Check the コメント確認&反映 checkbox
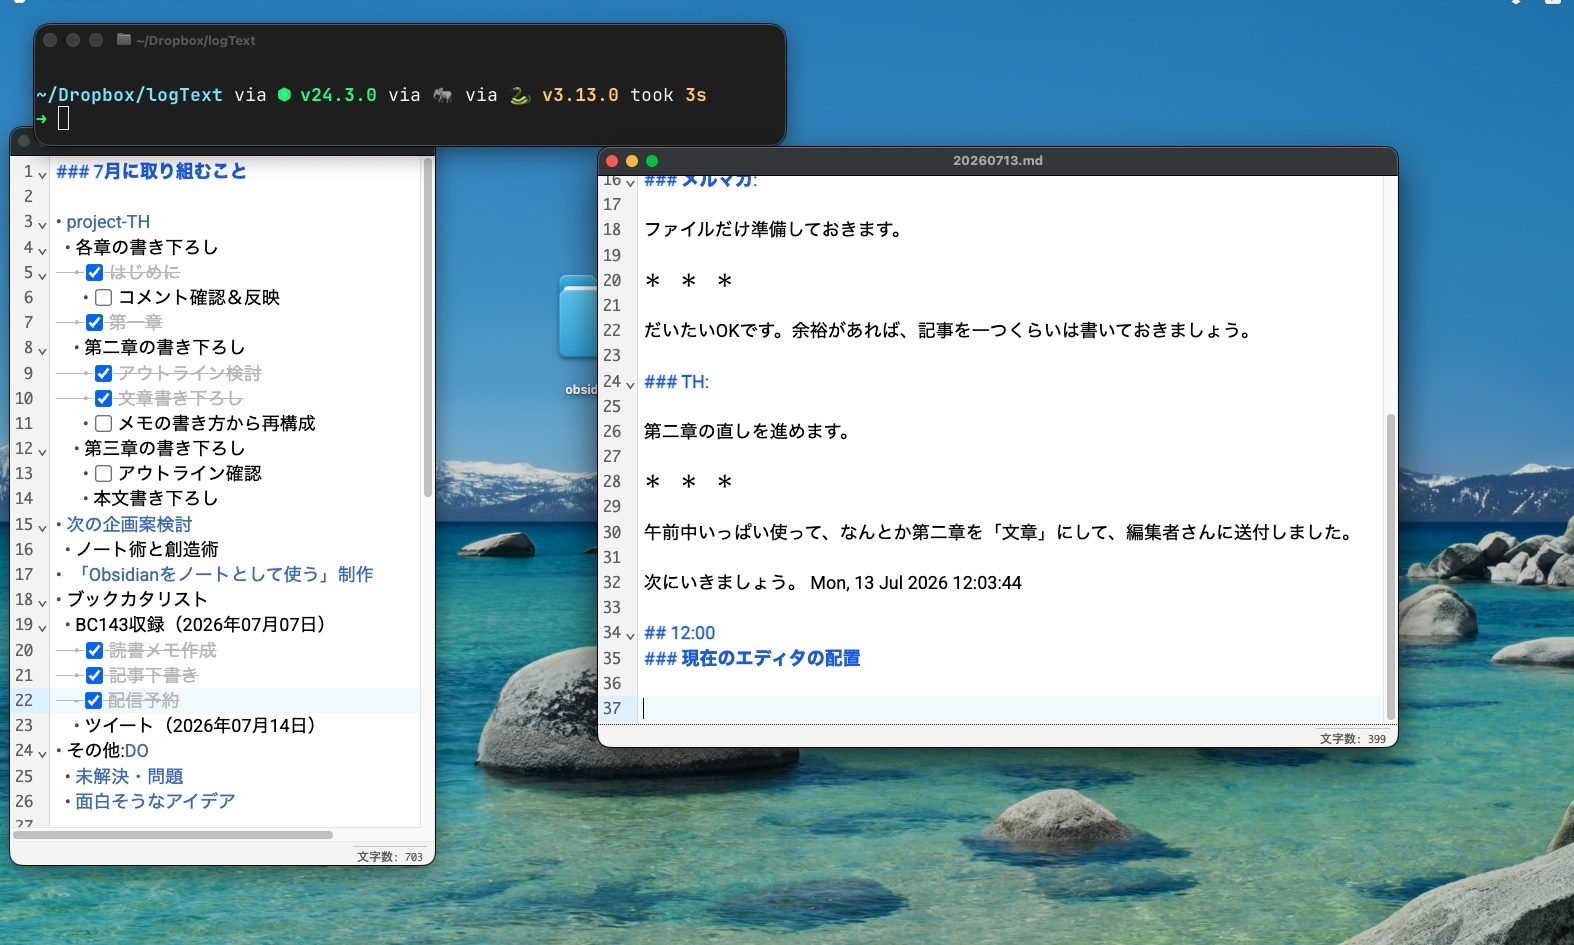Screen dimensions: 1574x945 tap(104, 297)
